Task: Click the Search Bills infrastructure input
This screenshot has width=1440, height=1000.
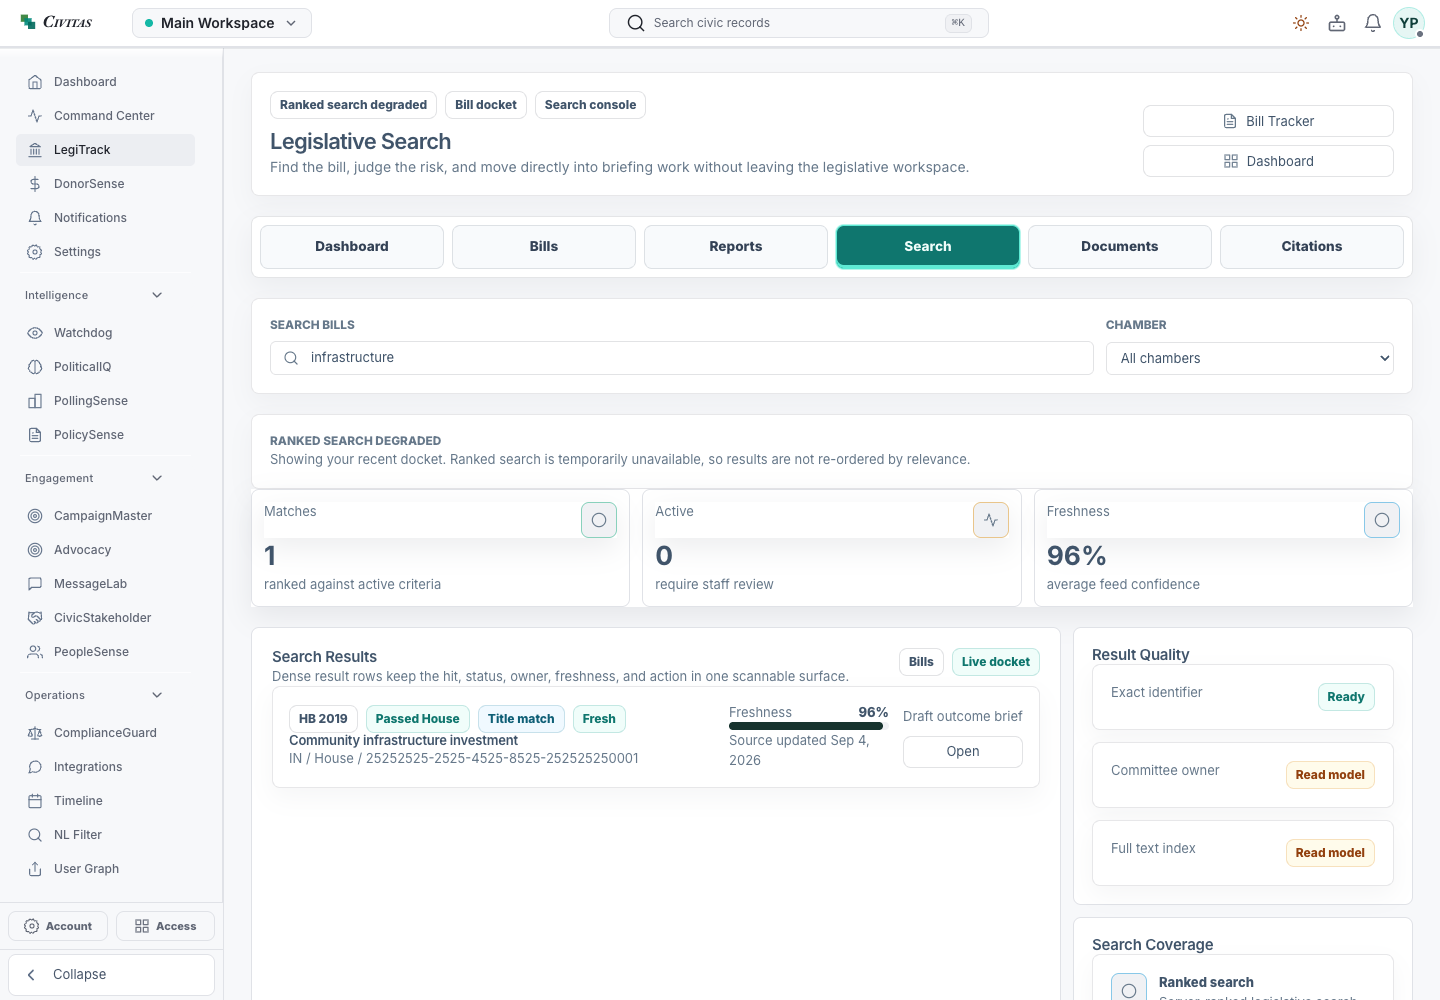Action: pyautogui.click(x=682, y=358)
